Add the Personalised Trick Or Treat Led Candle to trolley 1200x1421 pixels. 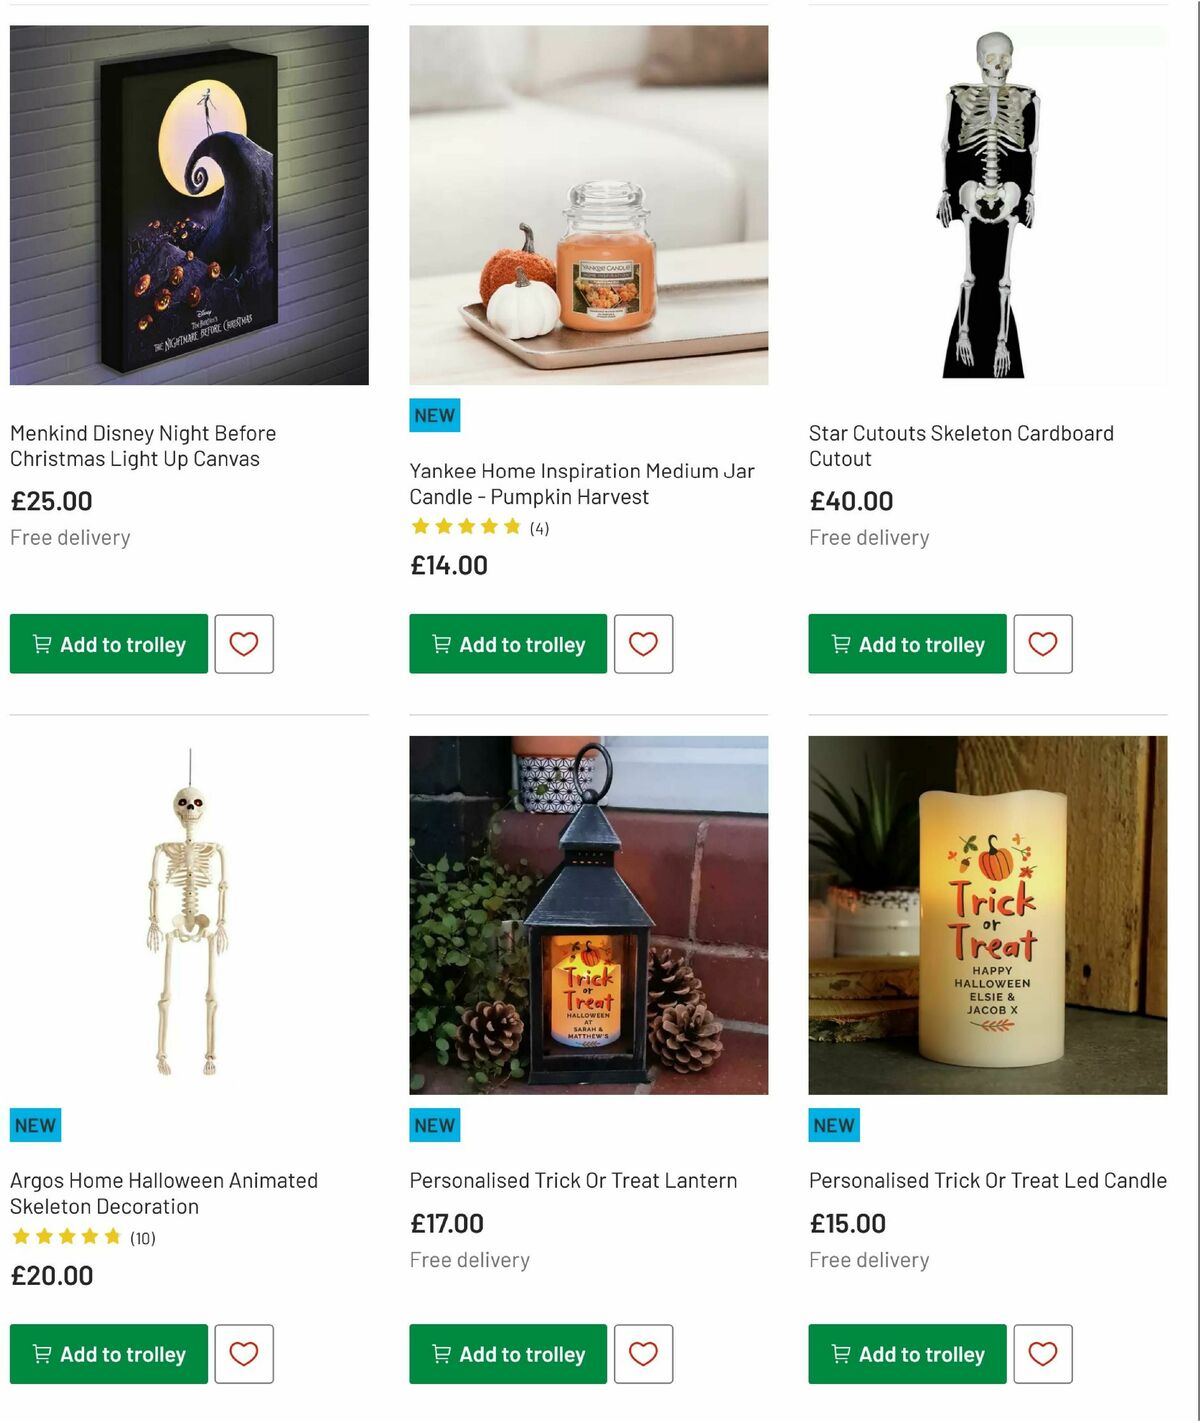[x=907, y=1354]
